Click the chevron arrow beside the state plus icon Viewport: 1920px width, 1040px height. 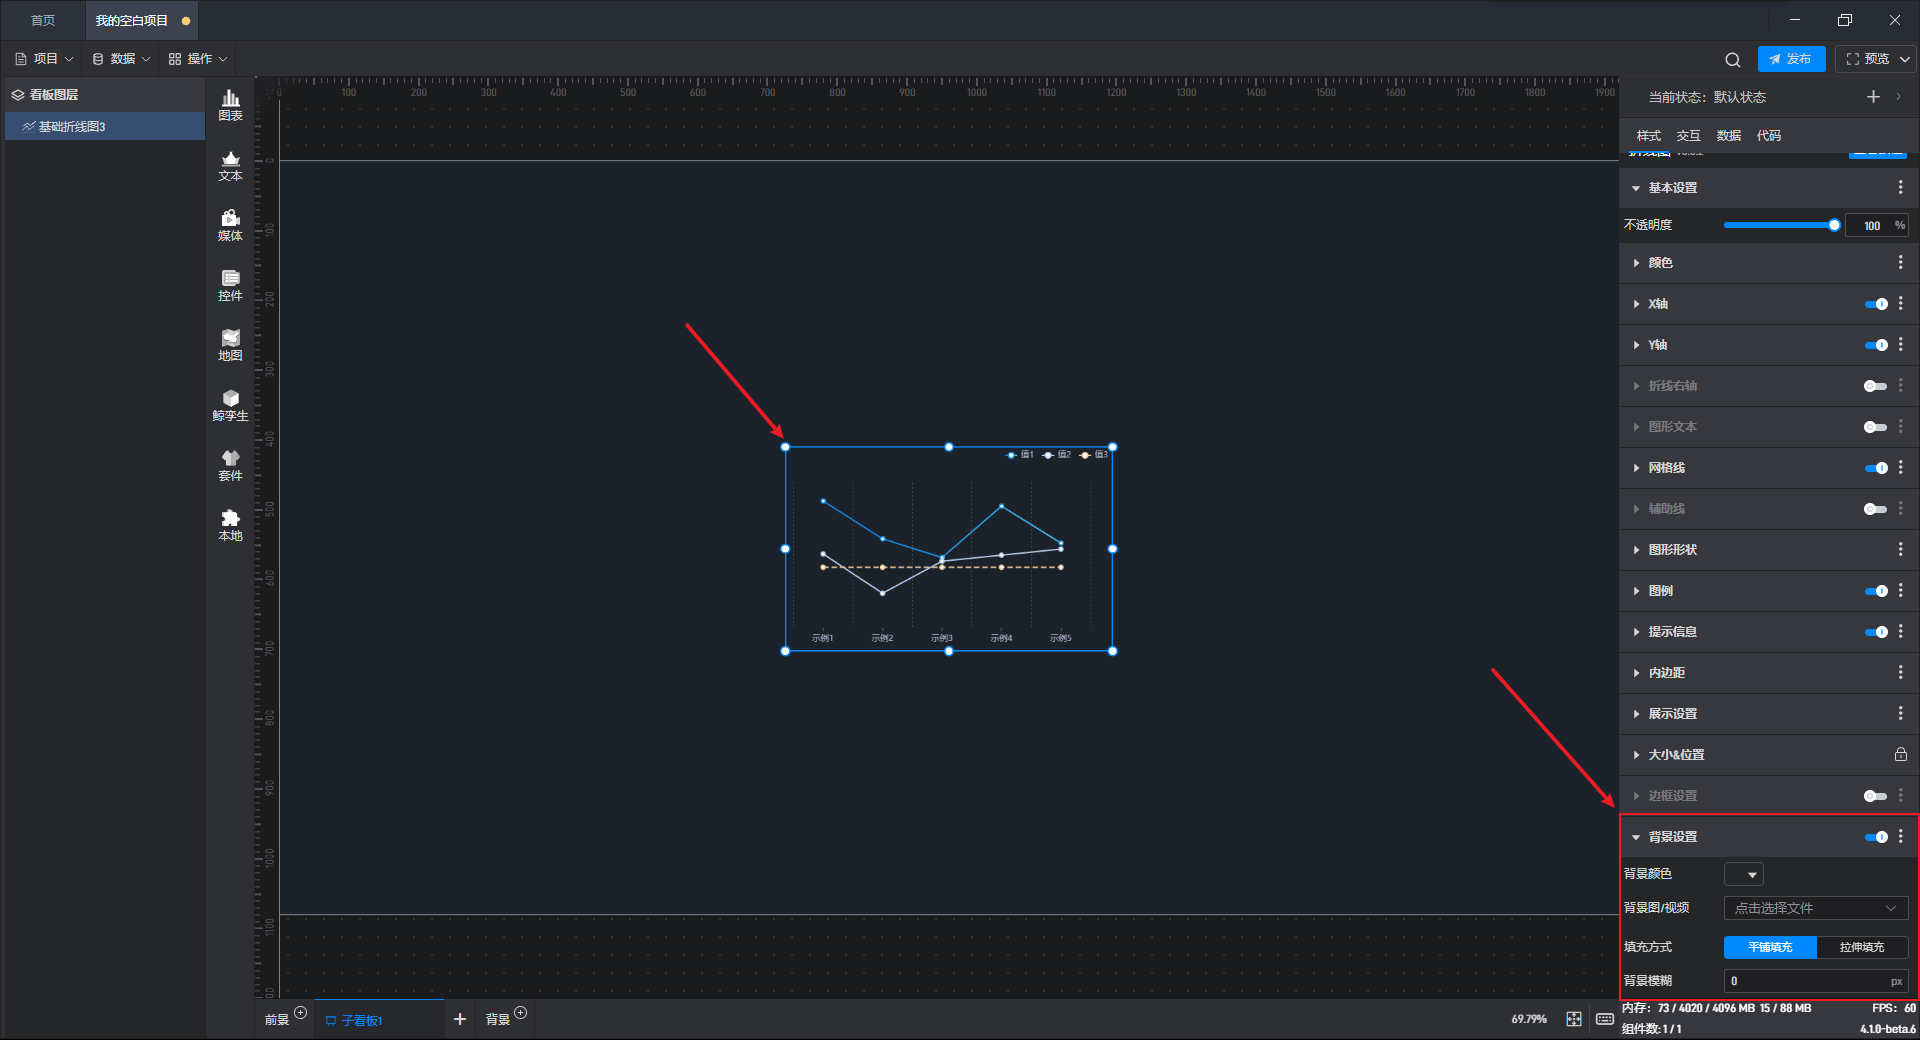tap(1899, 97)
